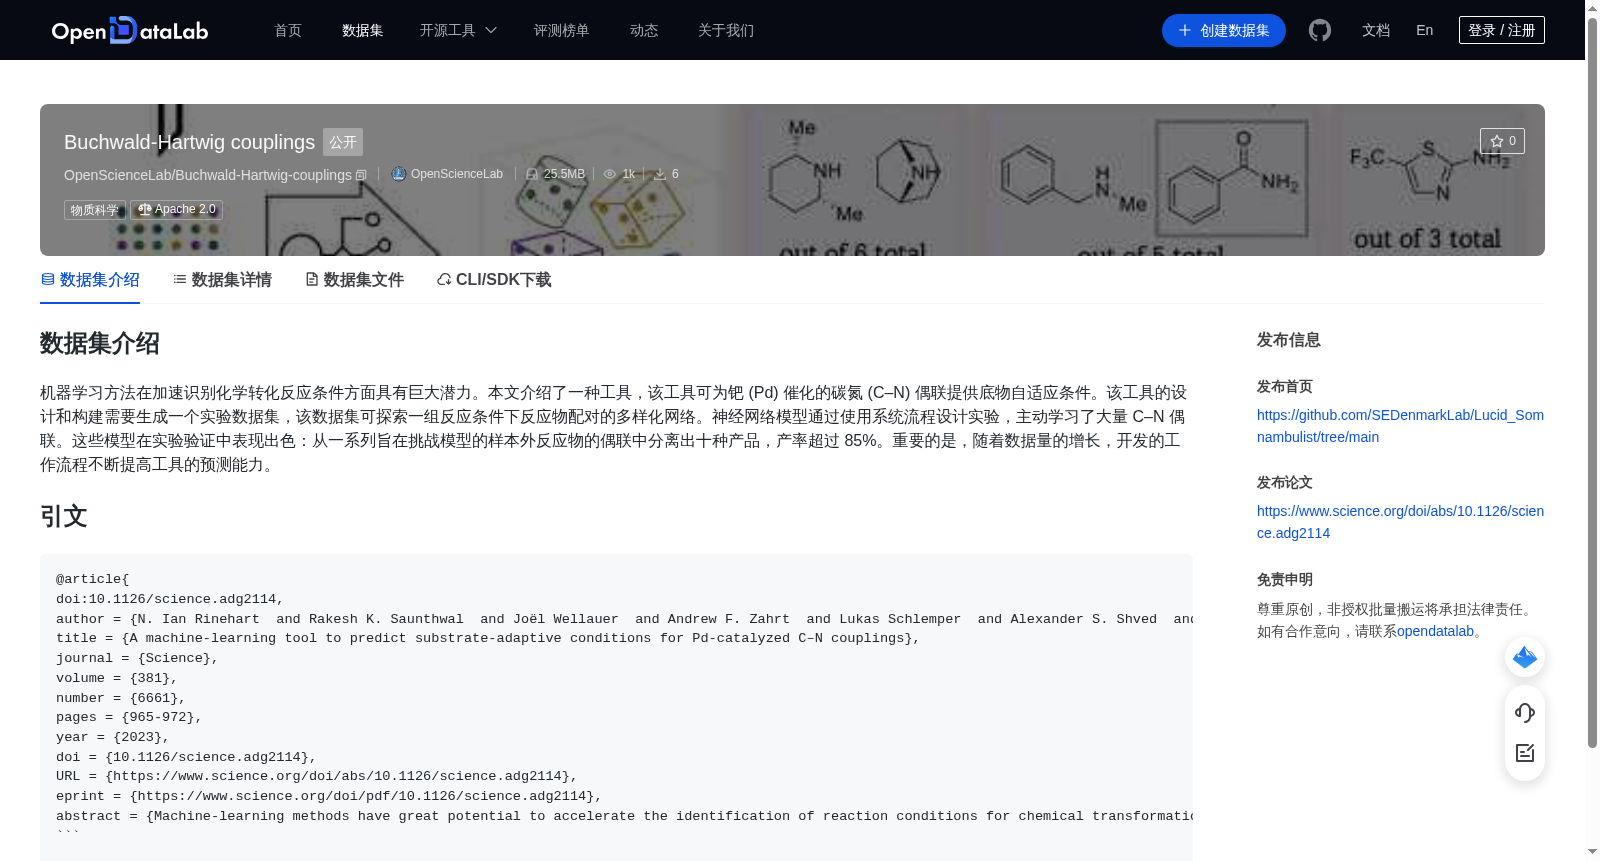Click the 公开 visibility badge

click(343, 142)
